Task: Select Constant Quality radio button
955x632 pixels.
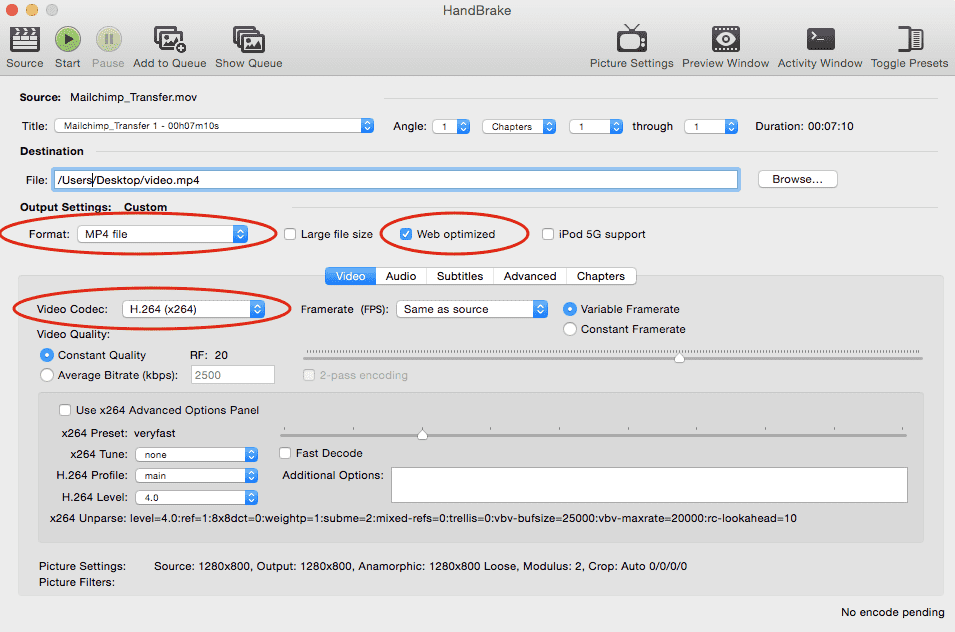Action: [46, 355]
